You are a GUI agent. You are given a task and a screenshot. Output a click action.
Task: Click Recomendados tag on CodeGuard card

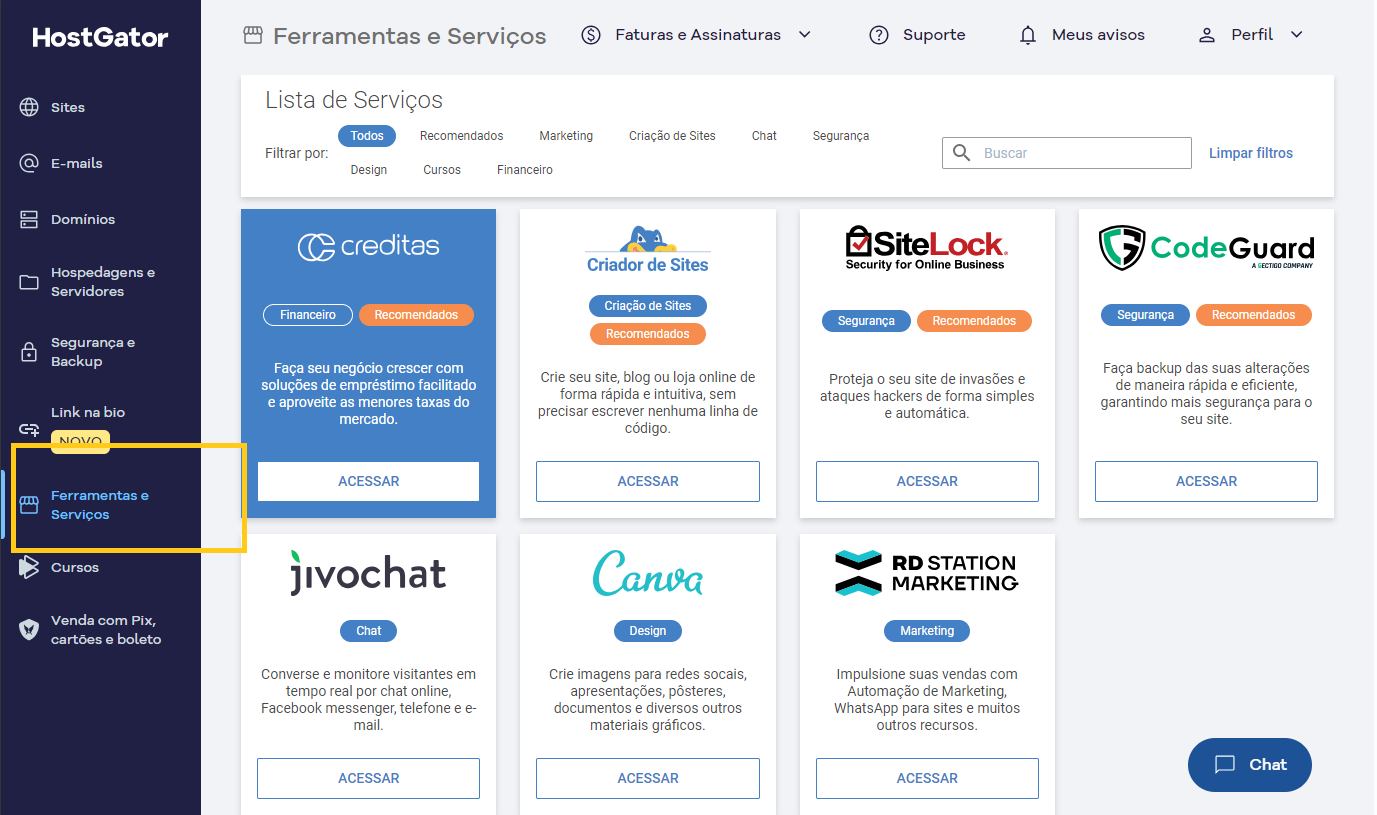pyautogui.click(x=1253, y=315)
